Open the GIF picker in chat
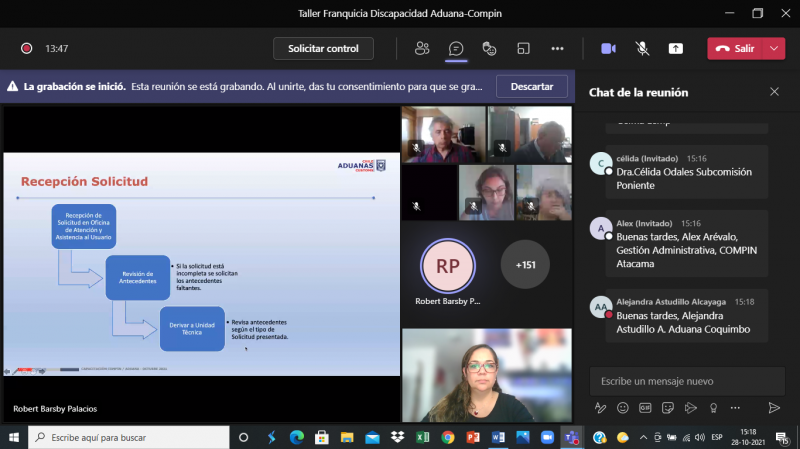 point(645,408)
